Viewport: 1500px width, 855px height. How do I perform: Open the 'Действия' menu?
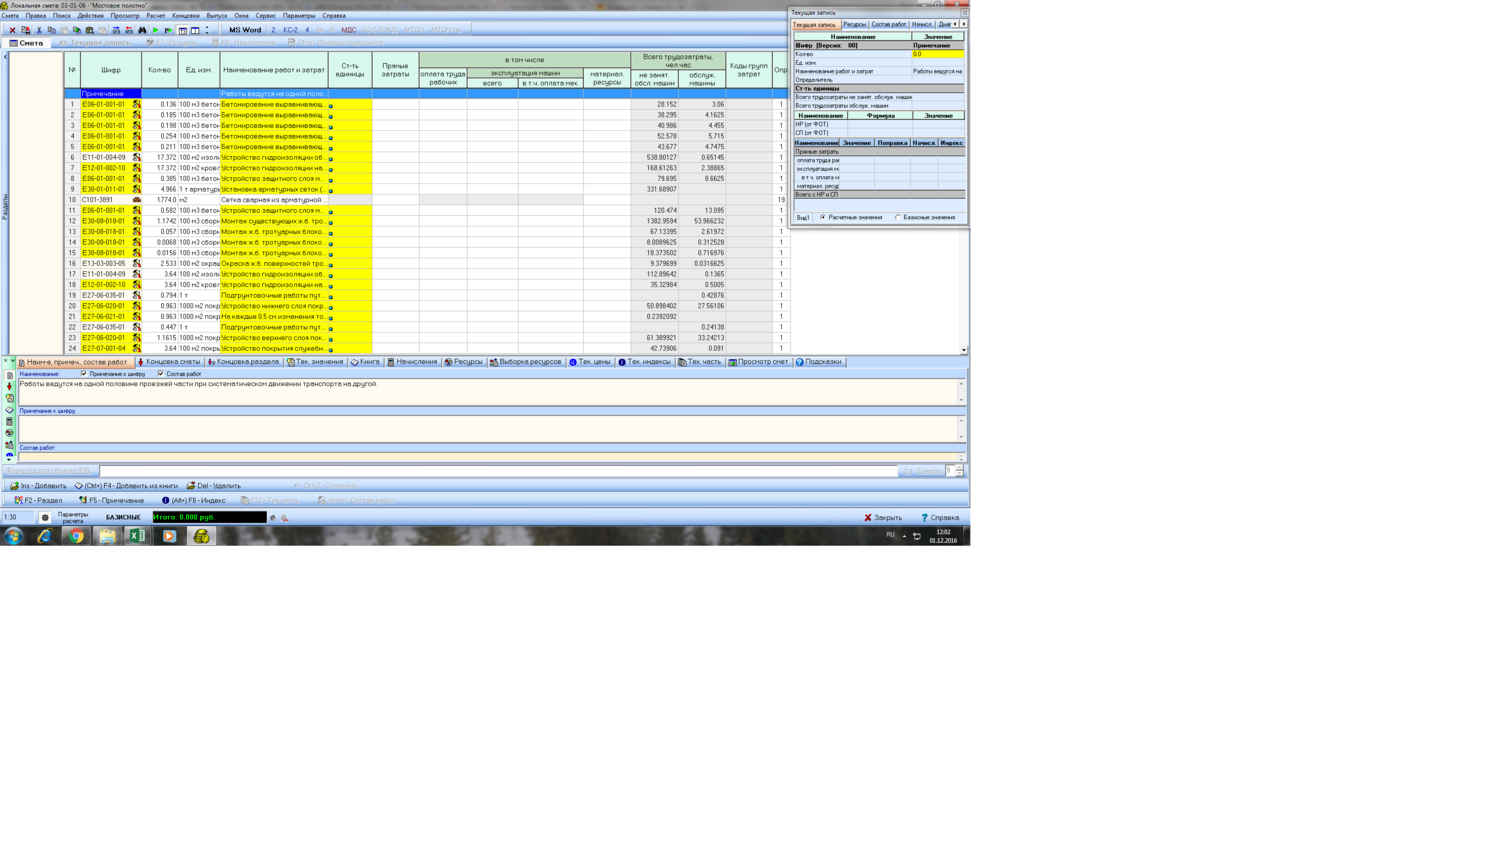90,16
